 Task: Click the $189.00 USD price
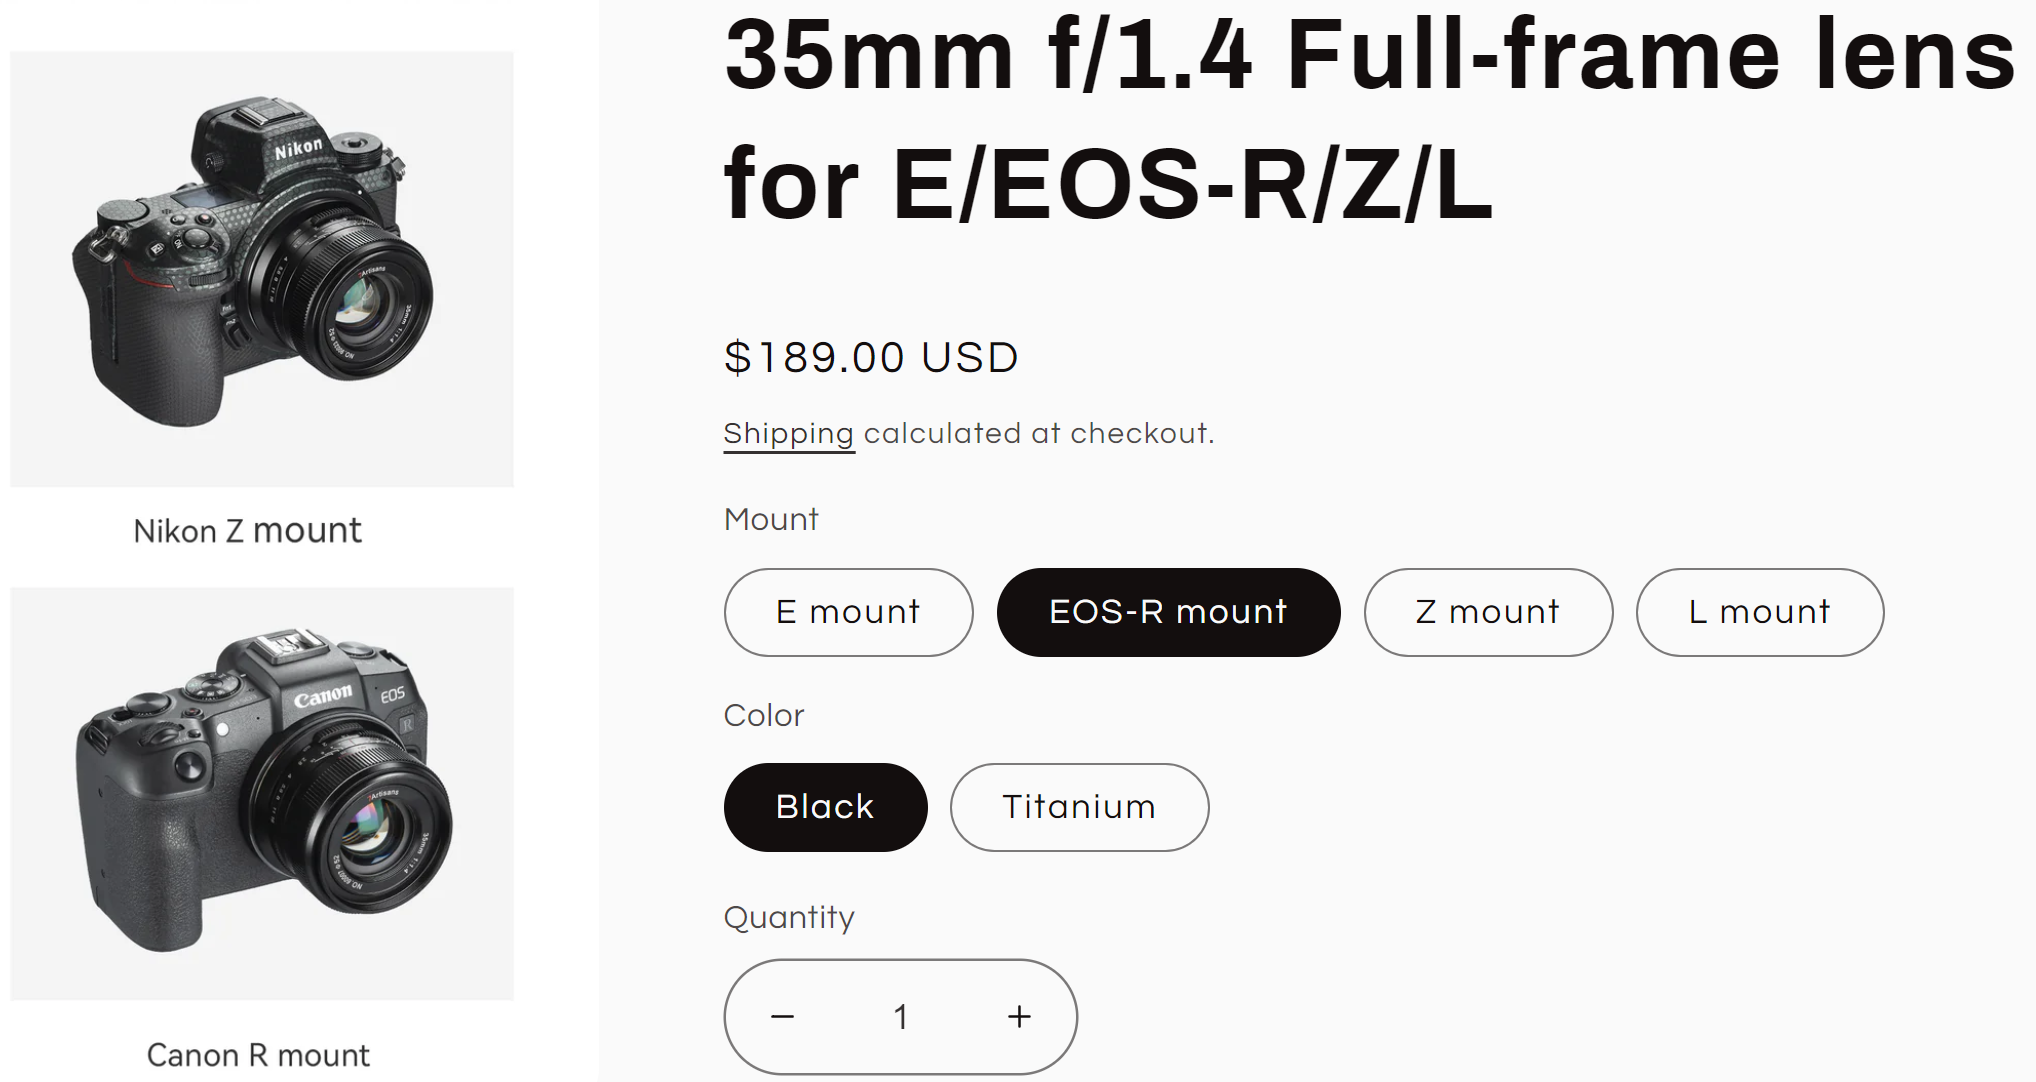pyautogui.click(x=871, y=357)
